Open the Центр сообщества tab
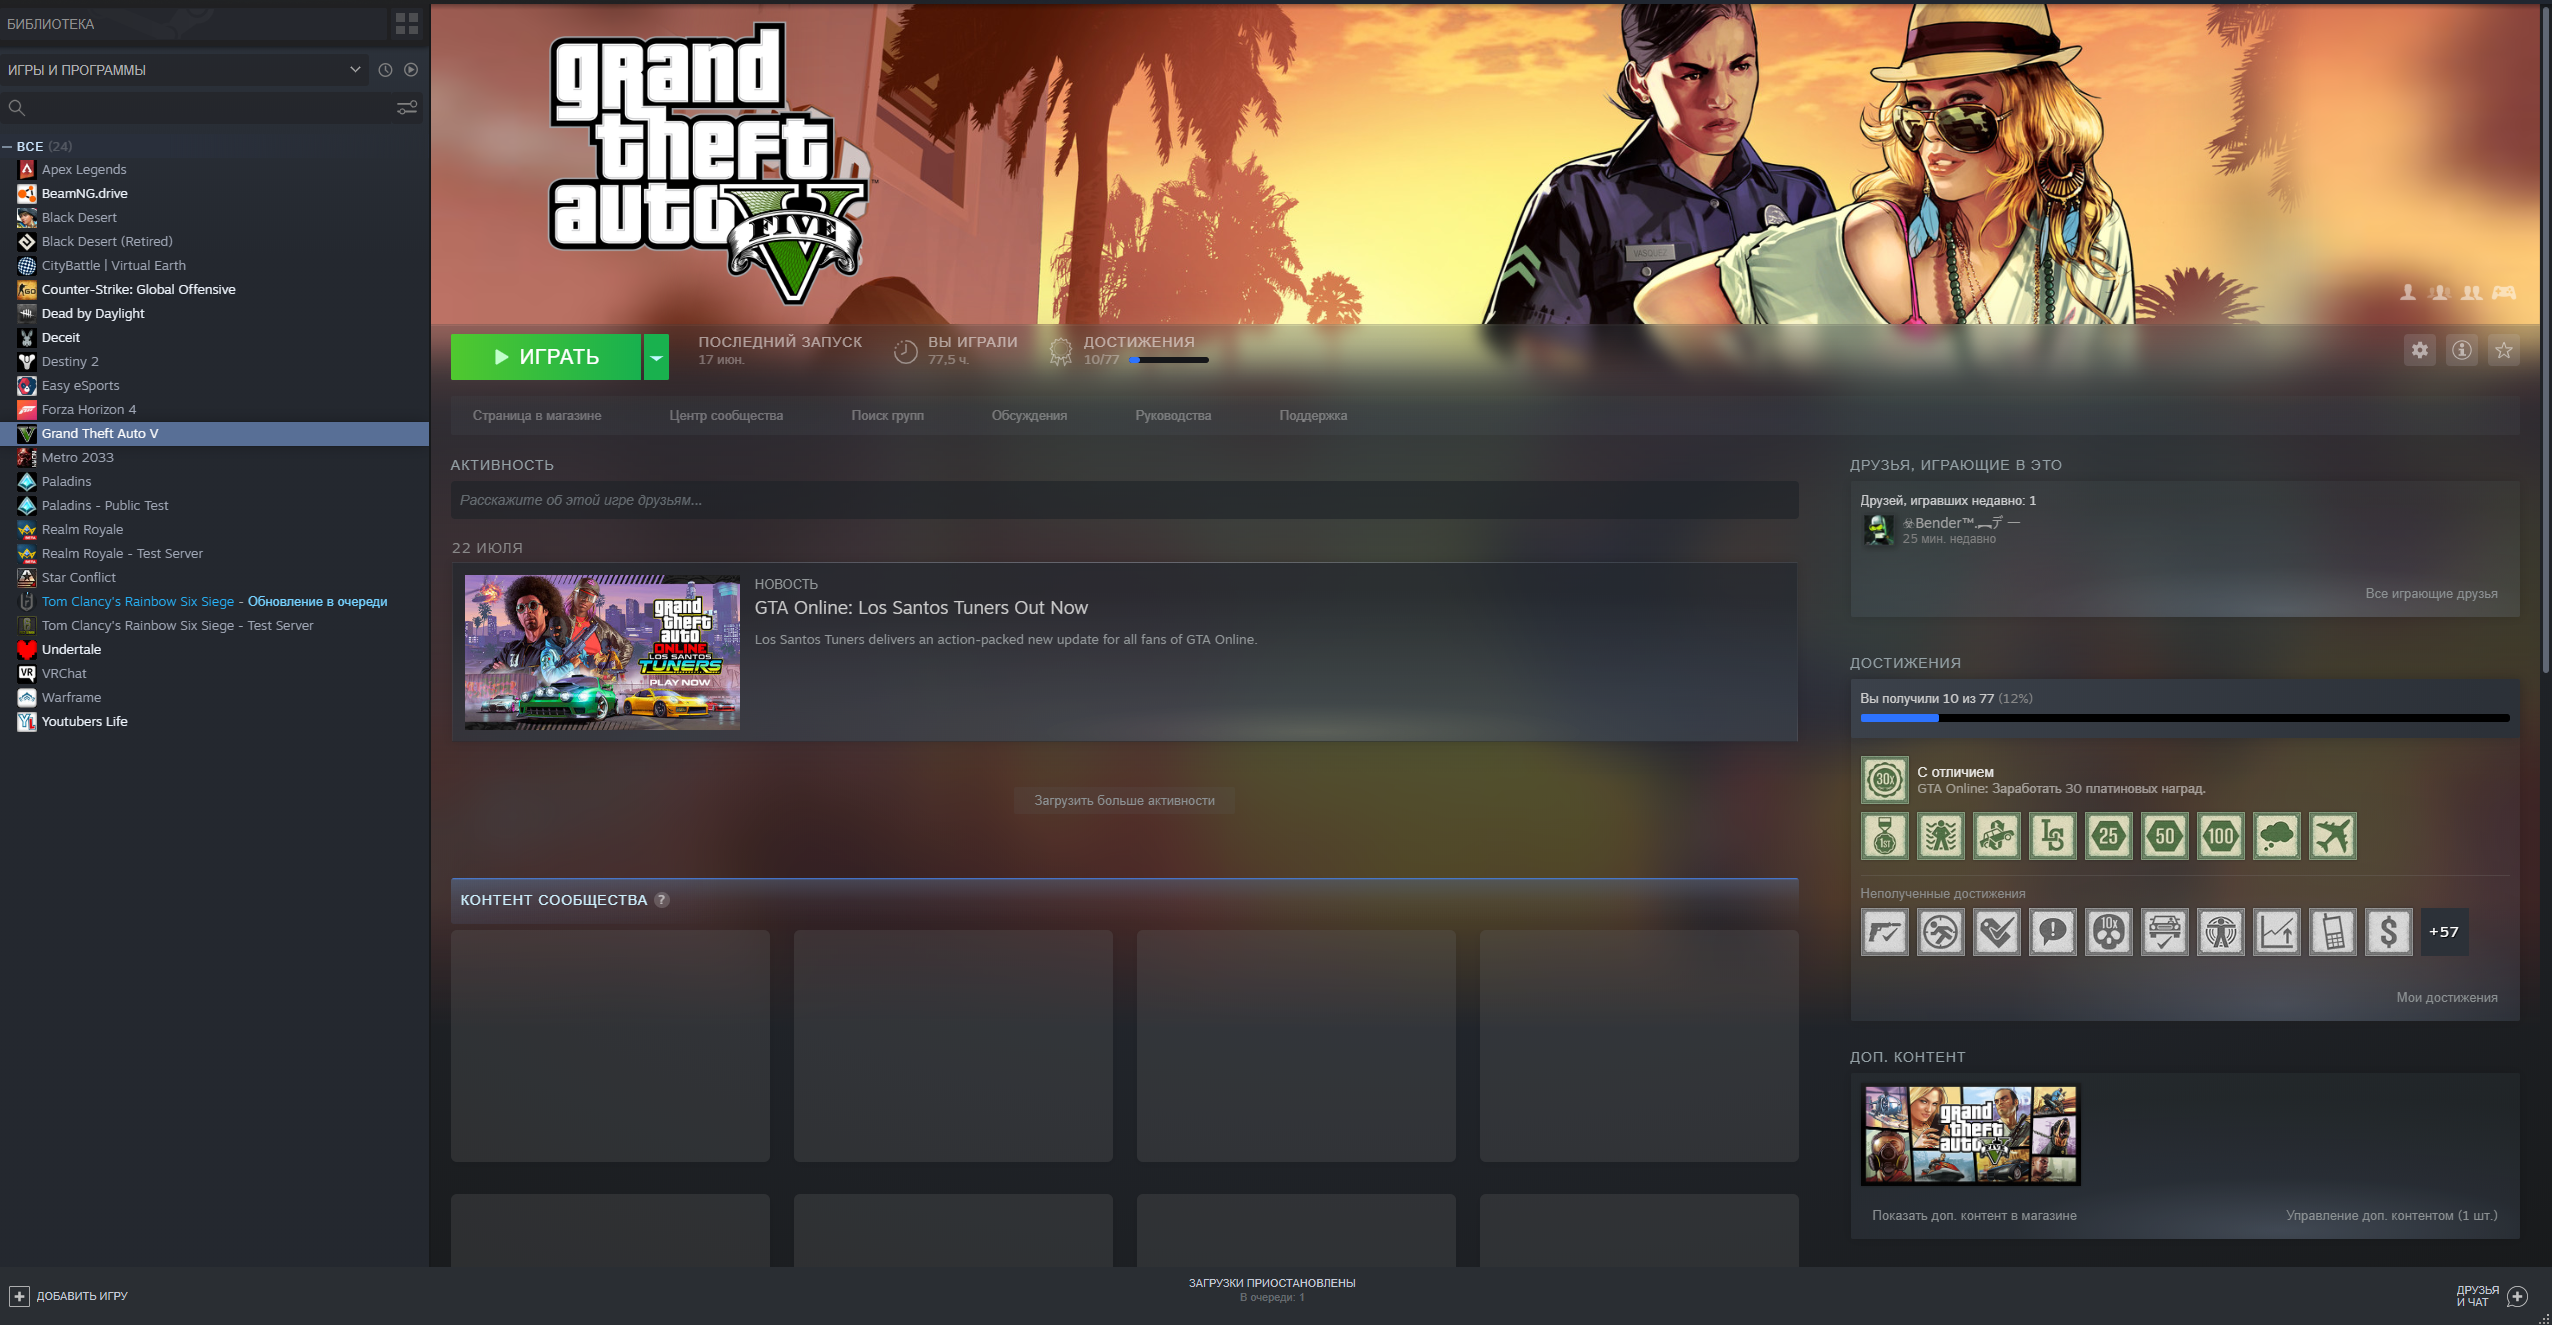Image resolution: width=2552 pixels, height=1325 pixels. 726,415
